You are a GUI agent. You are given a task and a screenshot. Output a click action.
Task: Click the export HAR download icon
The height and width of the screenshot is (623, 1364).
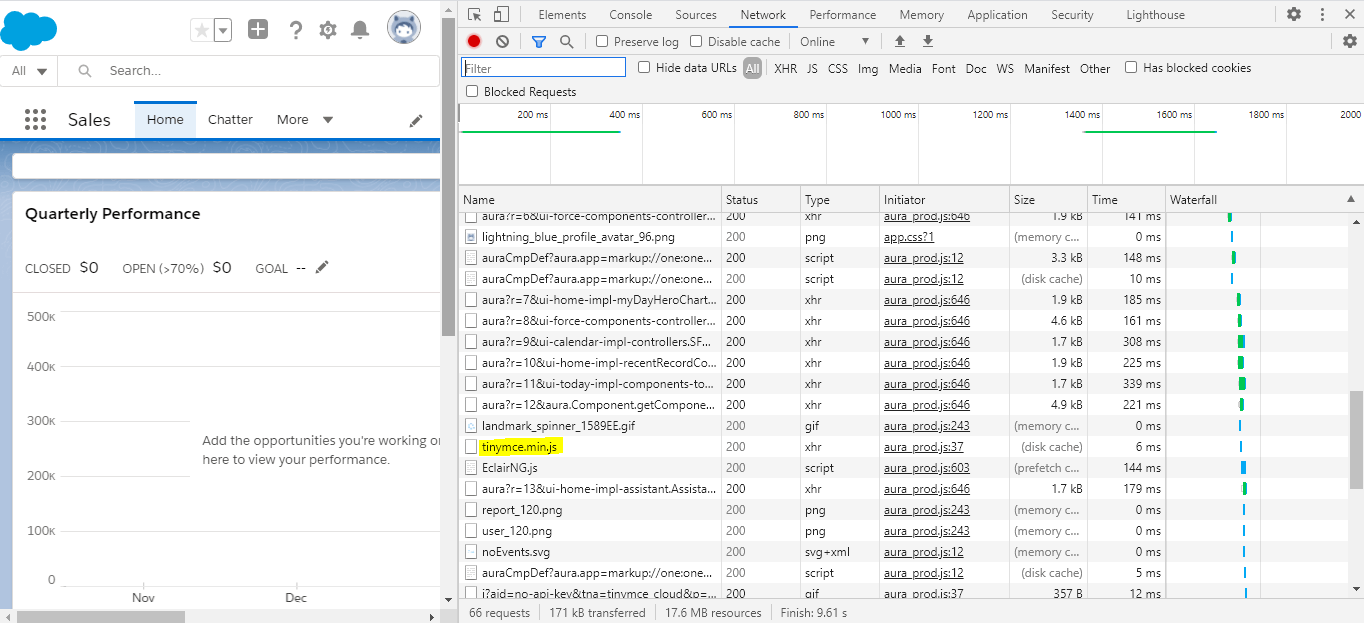928,41
